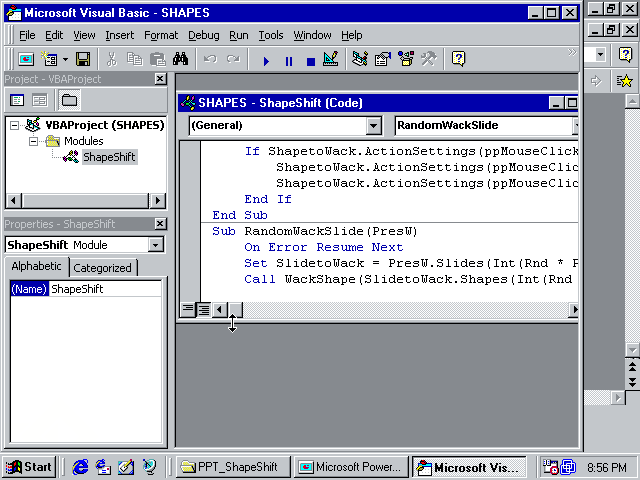Click the Paste toolbar icon
640x480 pixels.
[x=157, y=59]
